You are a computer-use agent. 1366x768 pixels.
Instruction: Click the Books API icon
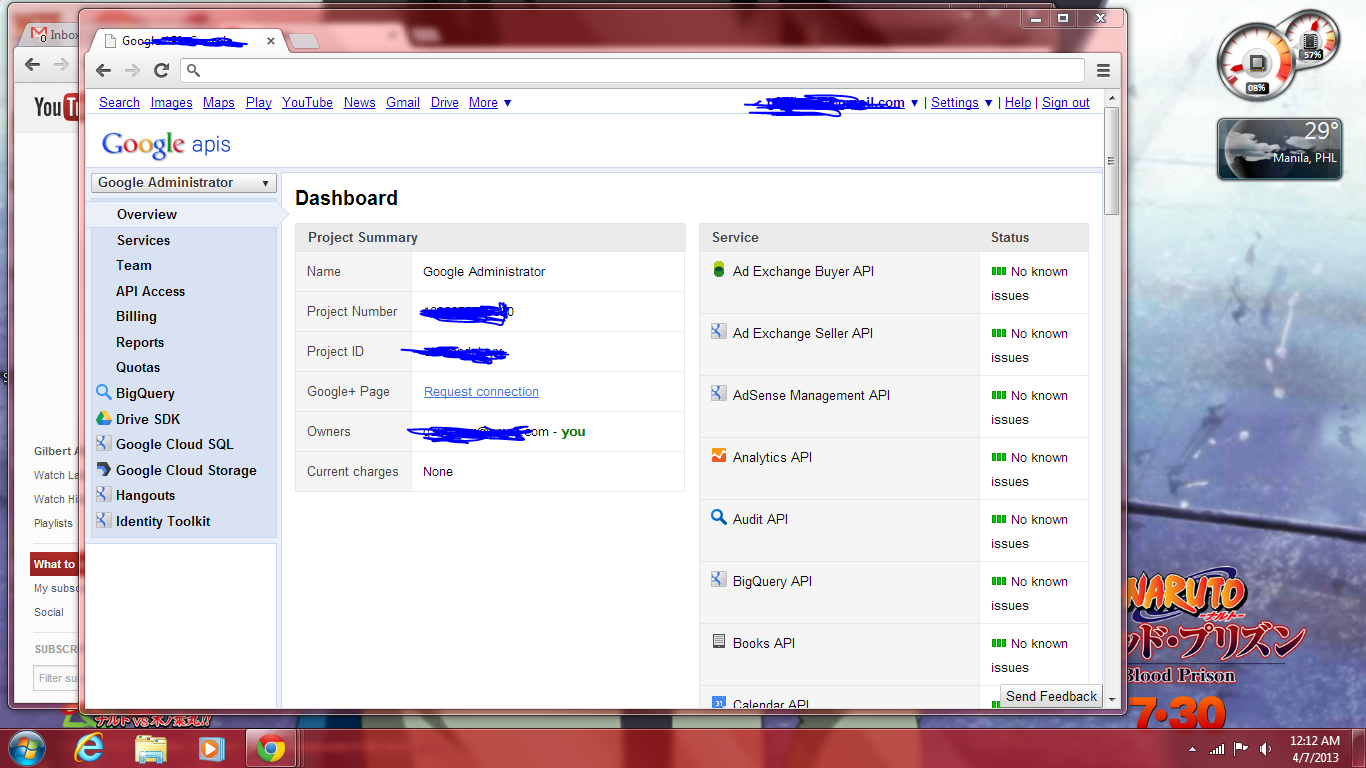pyautogui.click(x=718, y=642)
